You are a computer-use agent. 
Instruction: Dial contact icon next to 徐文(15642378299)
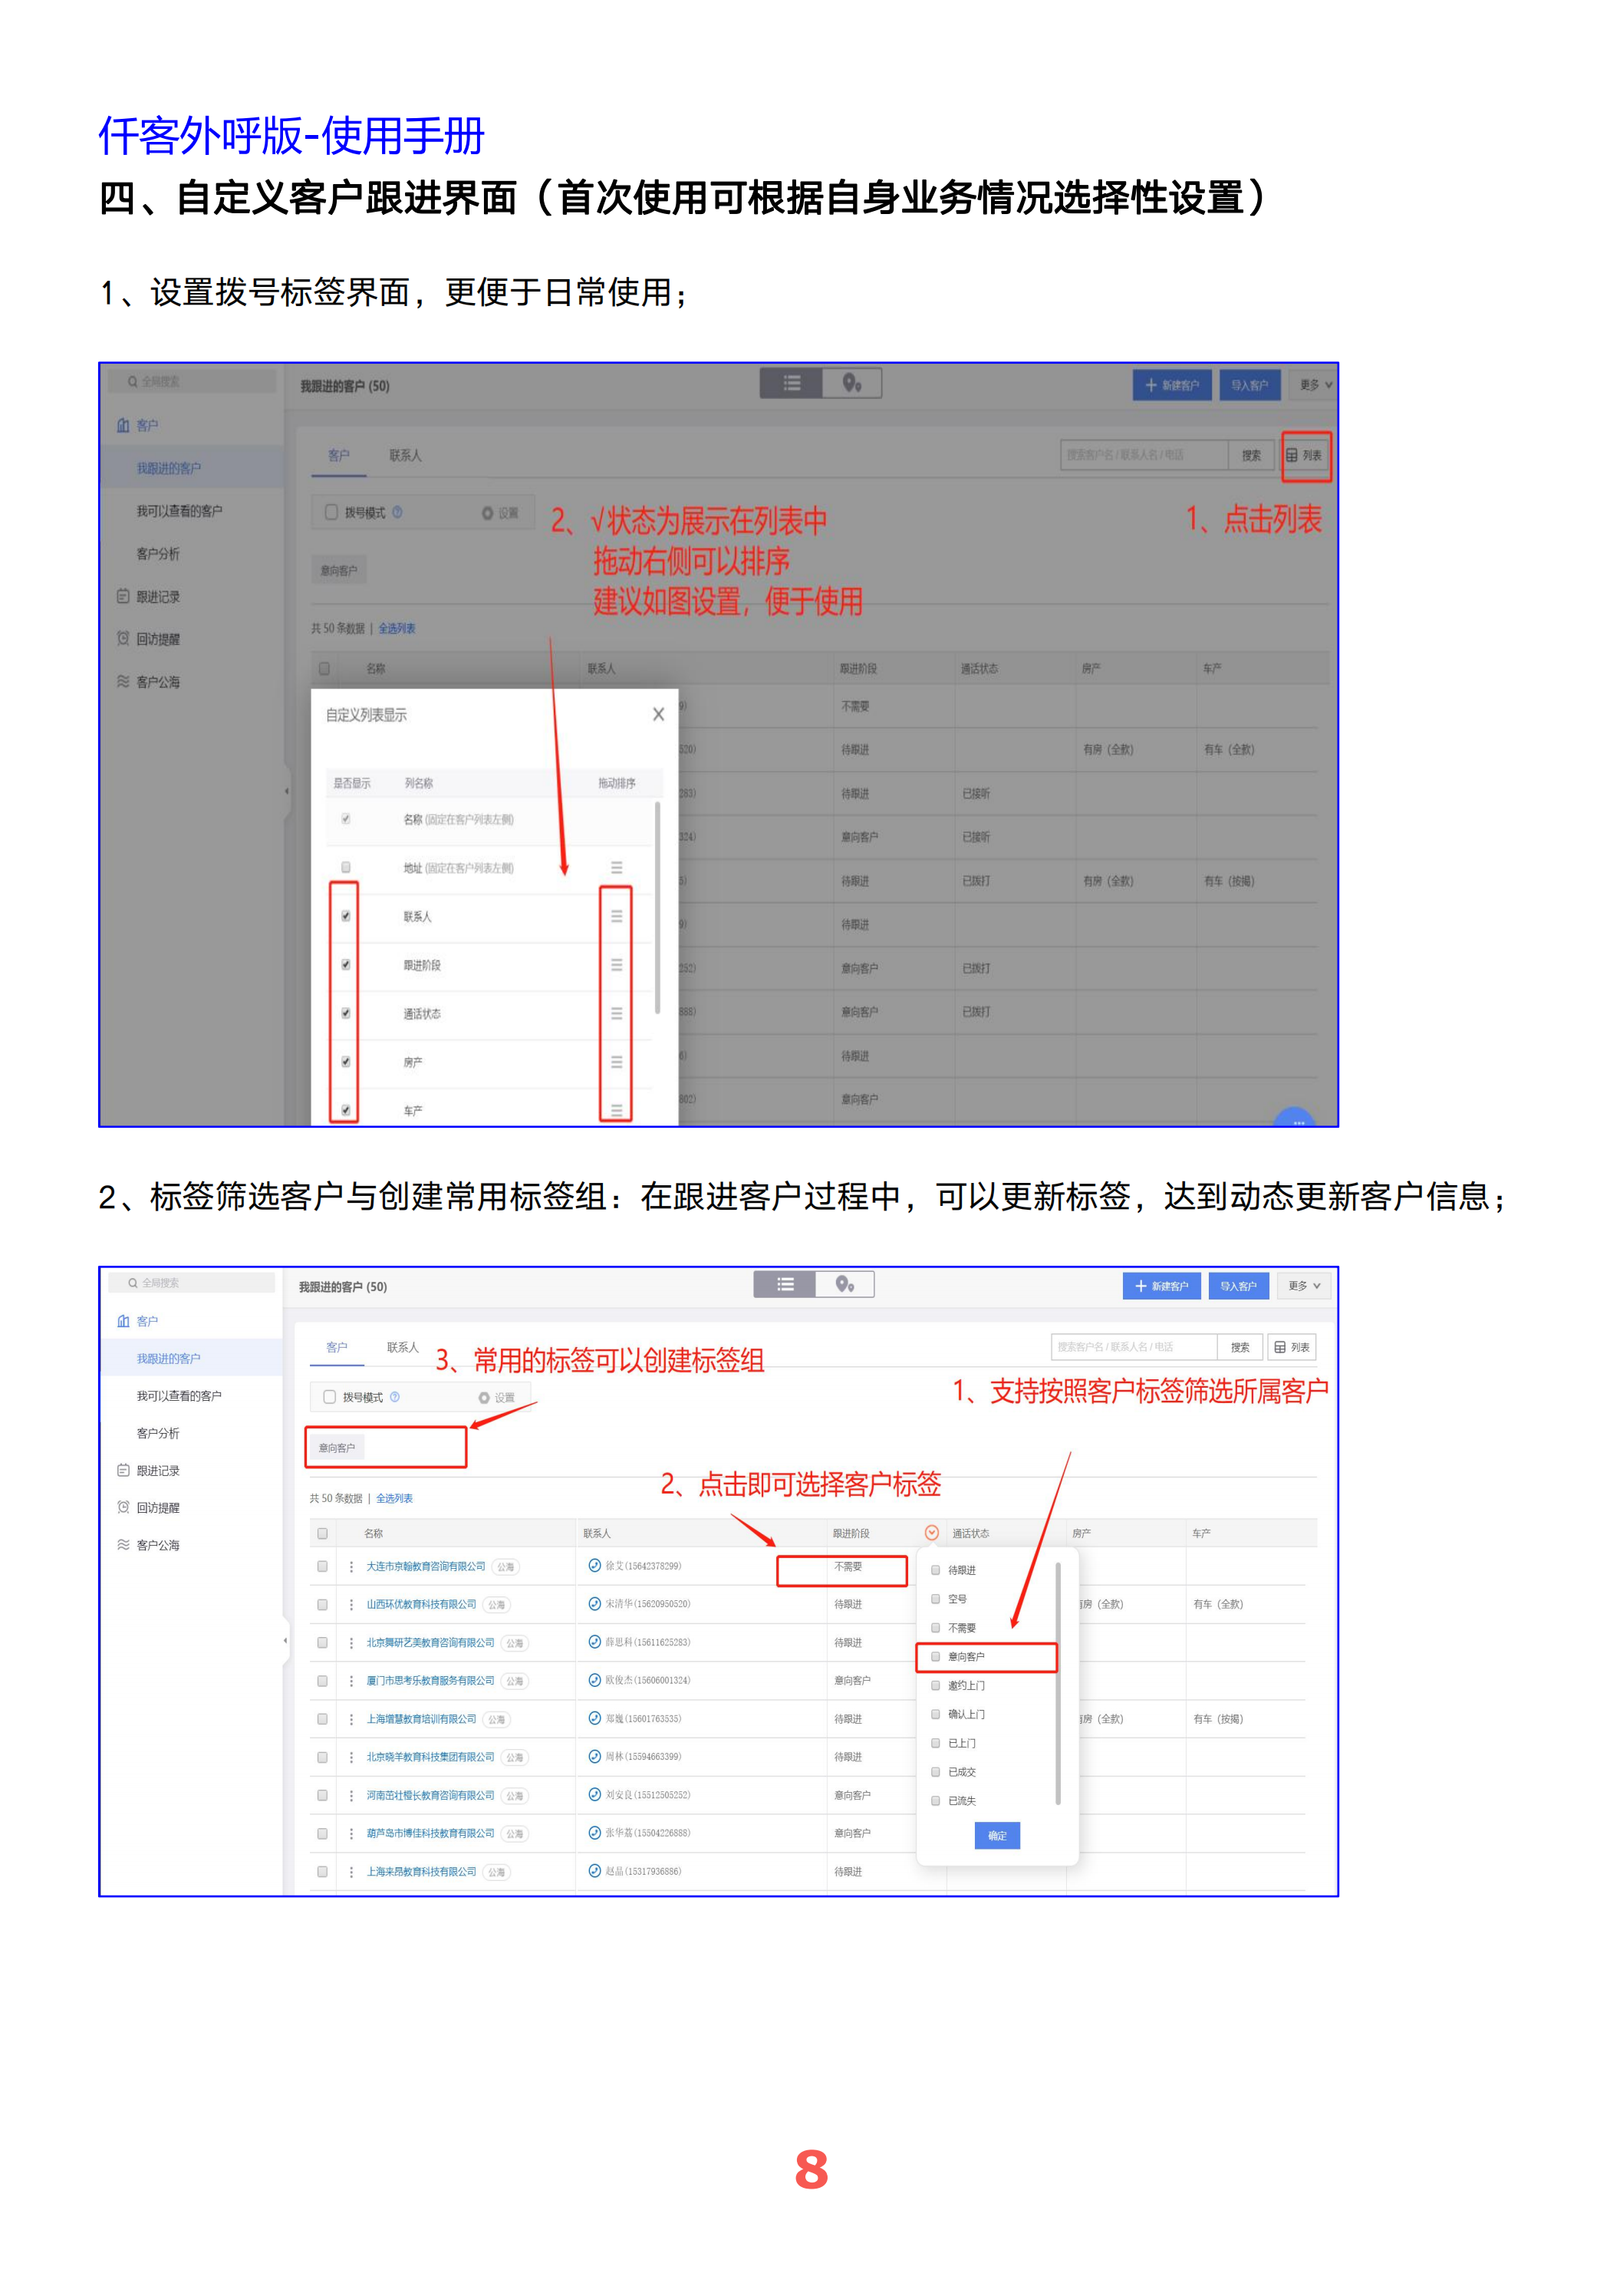(x=594, y=1566)
